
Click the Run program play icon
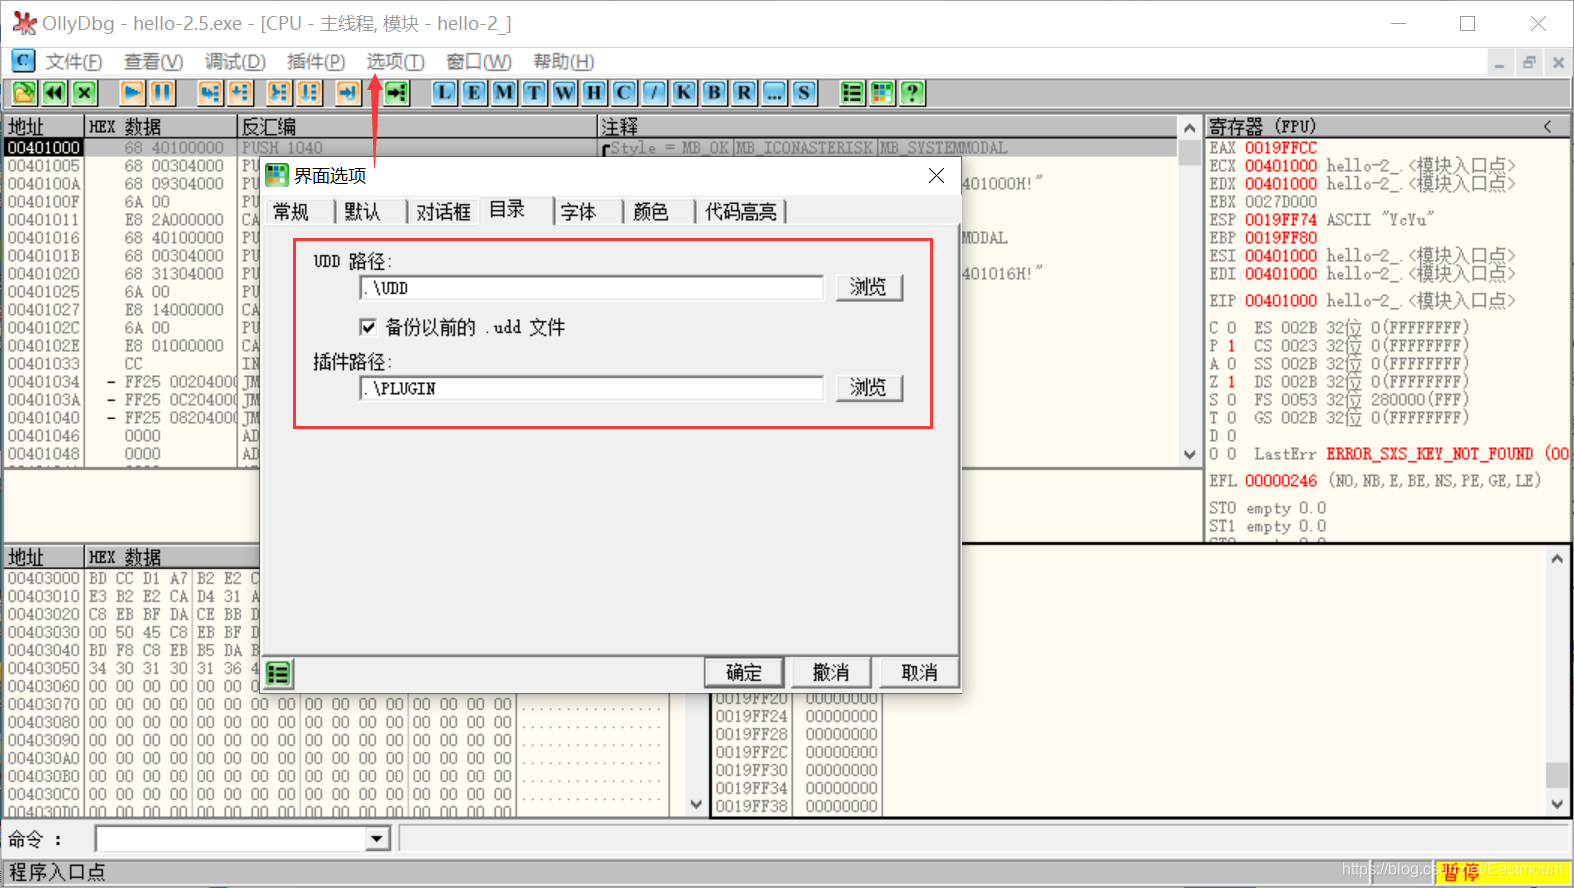point(132,93)
